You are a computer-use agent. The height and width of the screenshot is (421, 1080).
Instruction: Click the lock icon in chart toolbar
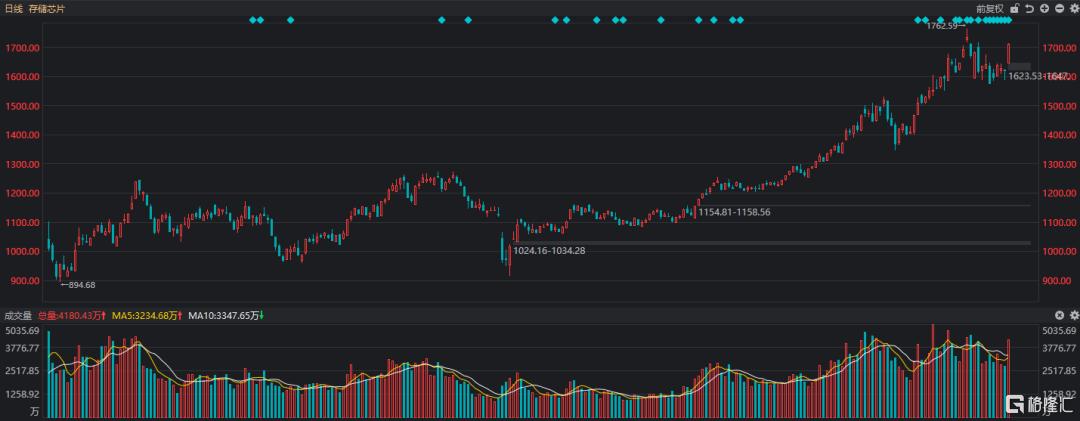click(x=1013, y=8)
